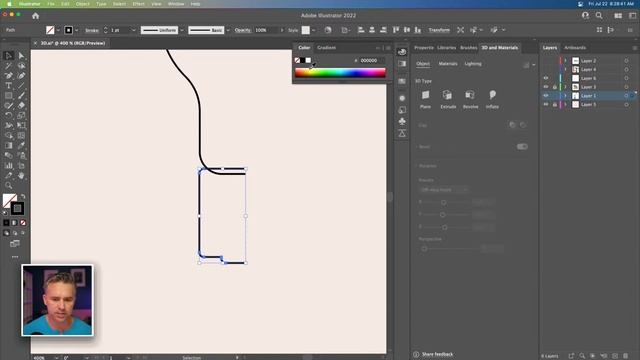The width and height of the screenshot is (640, 360).
Task: Open the File menu
Action: tap(51, 4)
